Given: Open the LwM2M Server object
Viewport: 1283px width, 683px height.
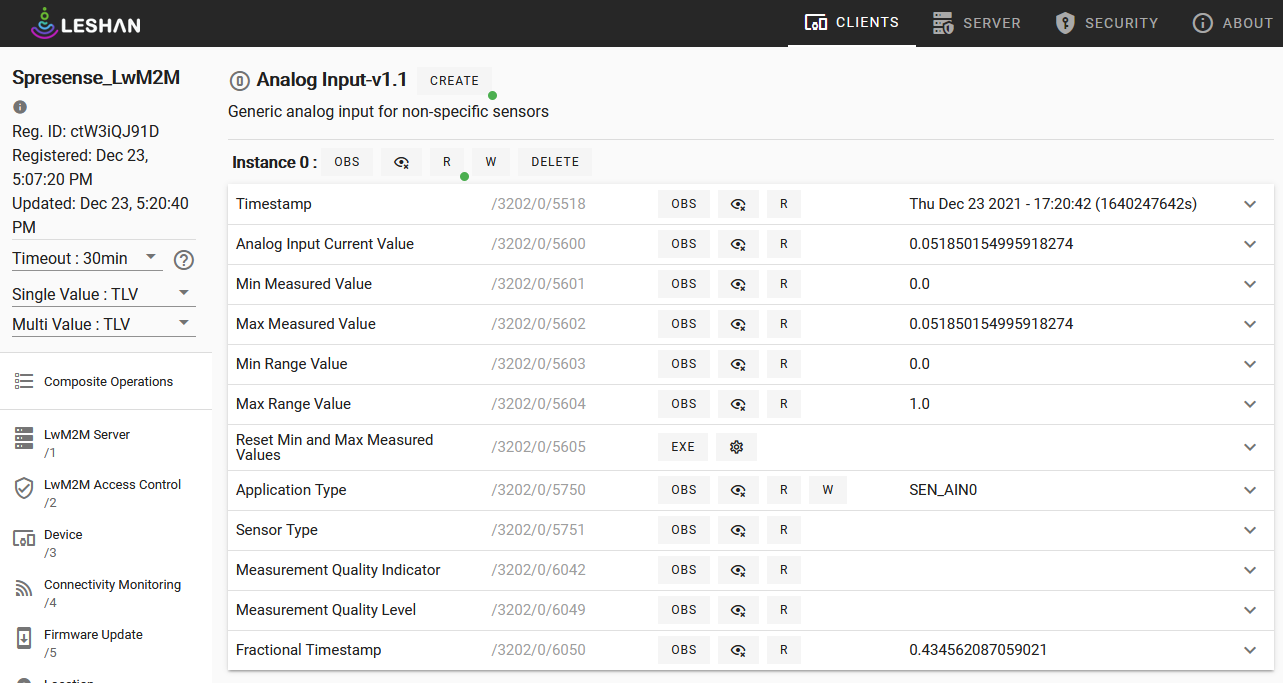Looking at the screenshot, I should pos(86,442).
